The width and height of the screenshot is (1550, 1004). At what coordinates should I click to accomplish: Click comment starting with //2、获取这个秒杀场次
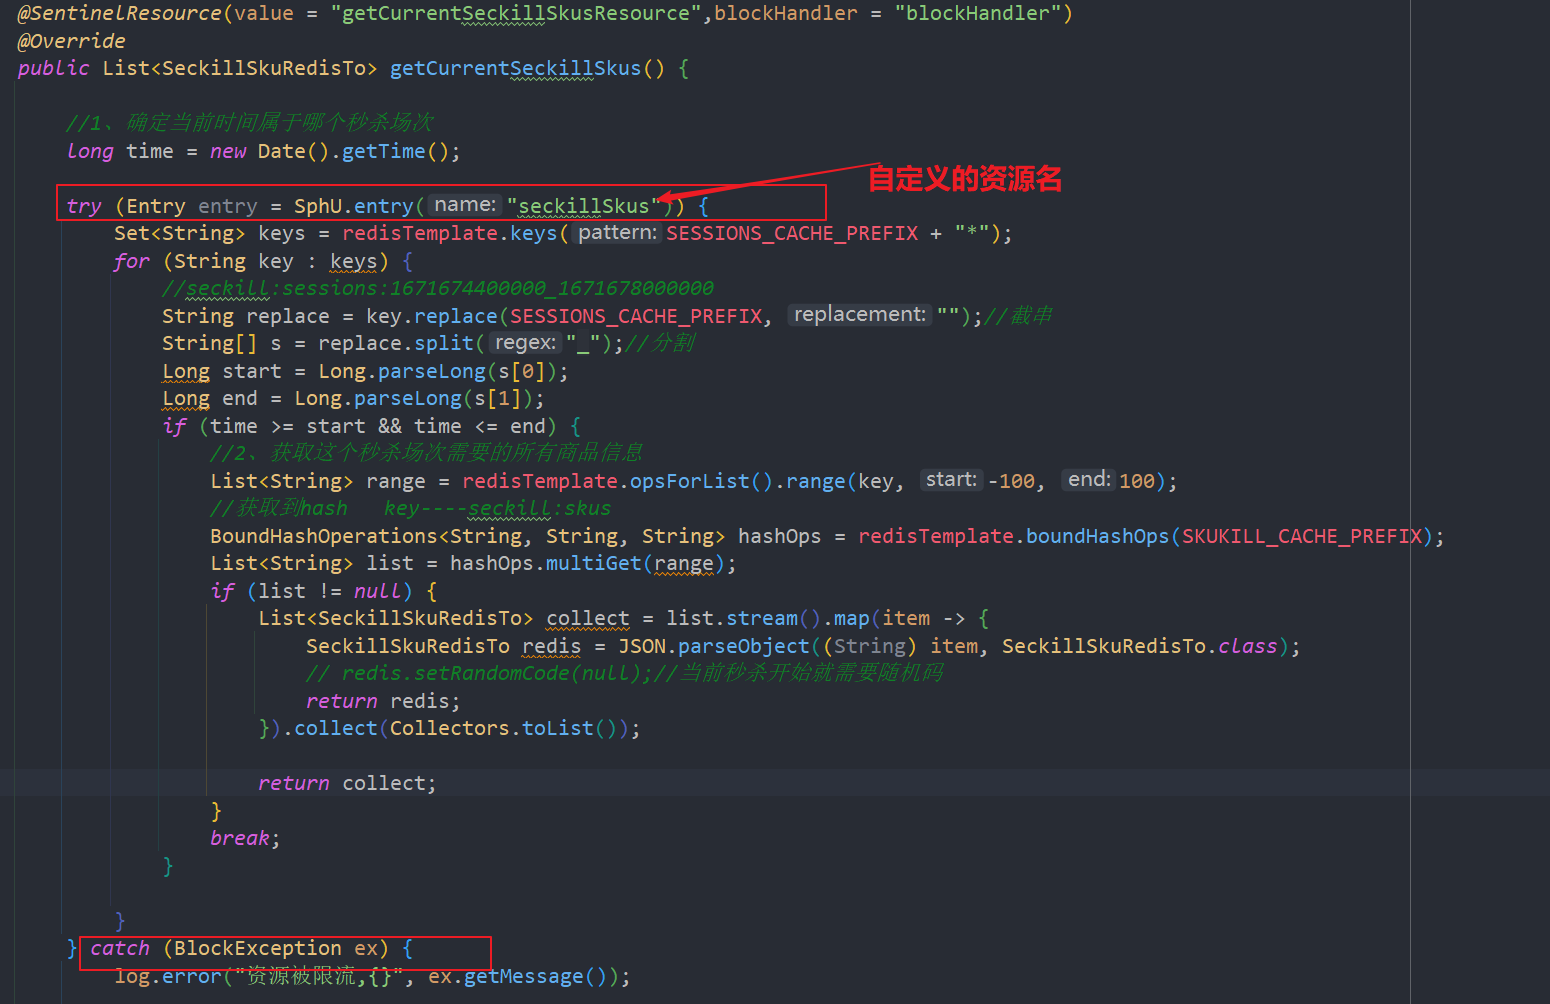[426, 453]
